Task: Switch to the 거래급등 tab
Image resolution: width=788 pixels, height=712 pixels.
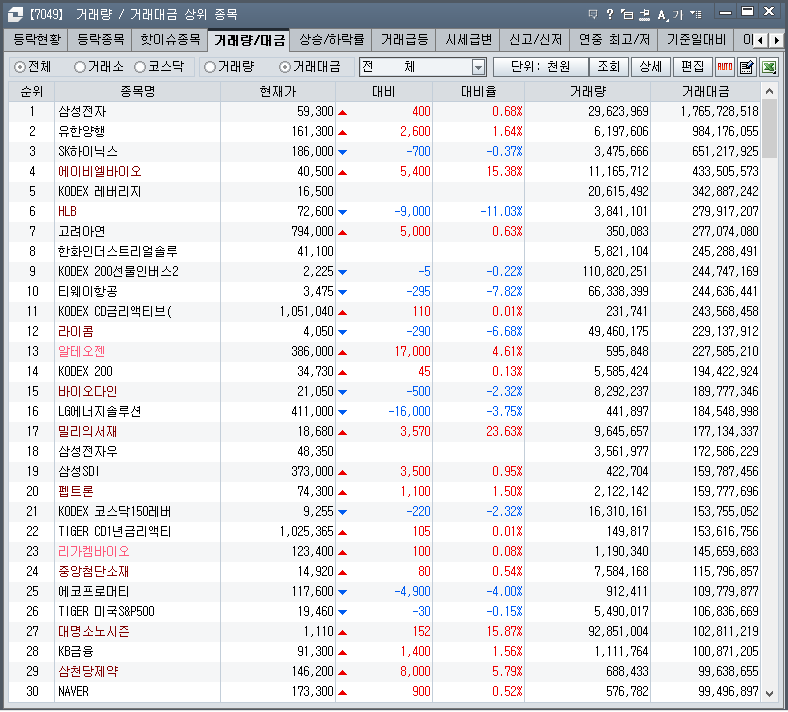Action: [x=404, y=40]
